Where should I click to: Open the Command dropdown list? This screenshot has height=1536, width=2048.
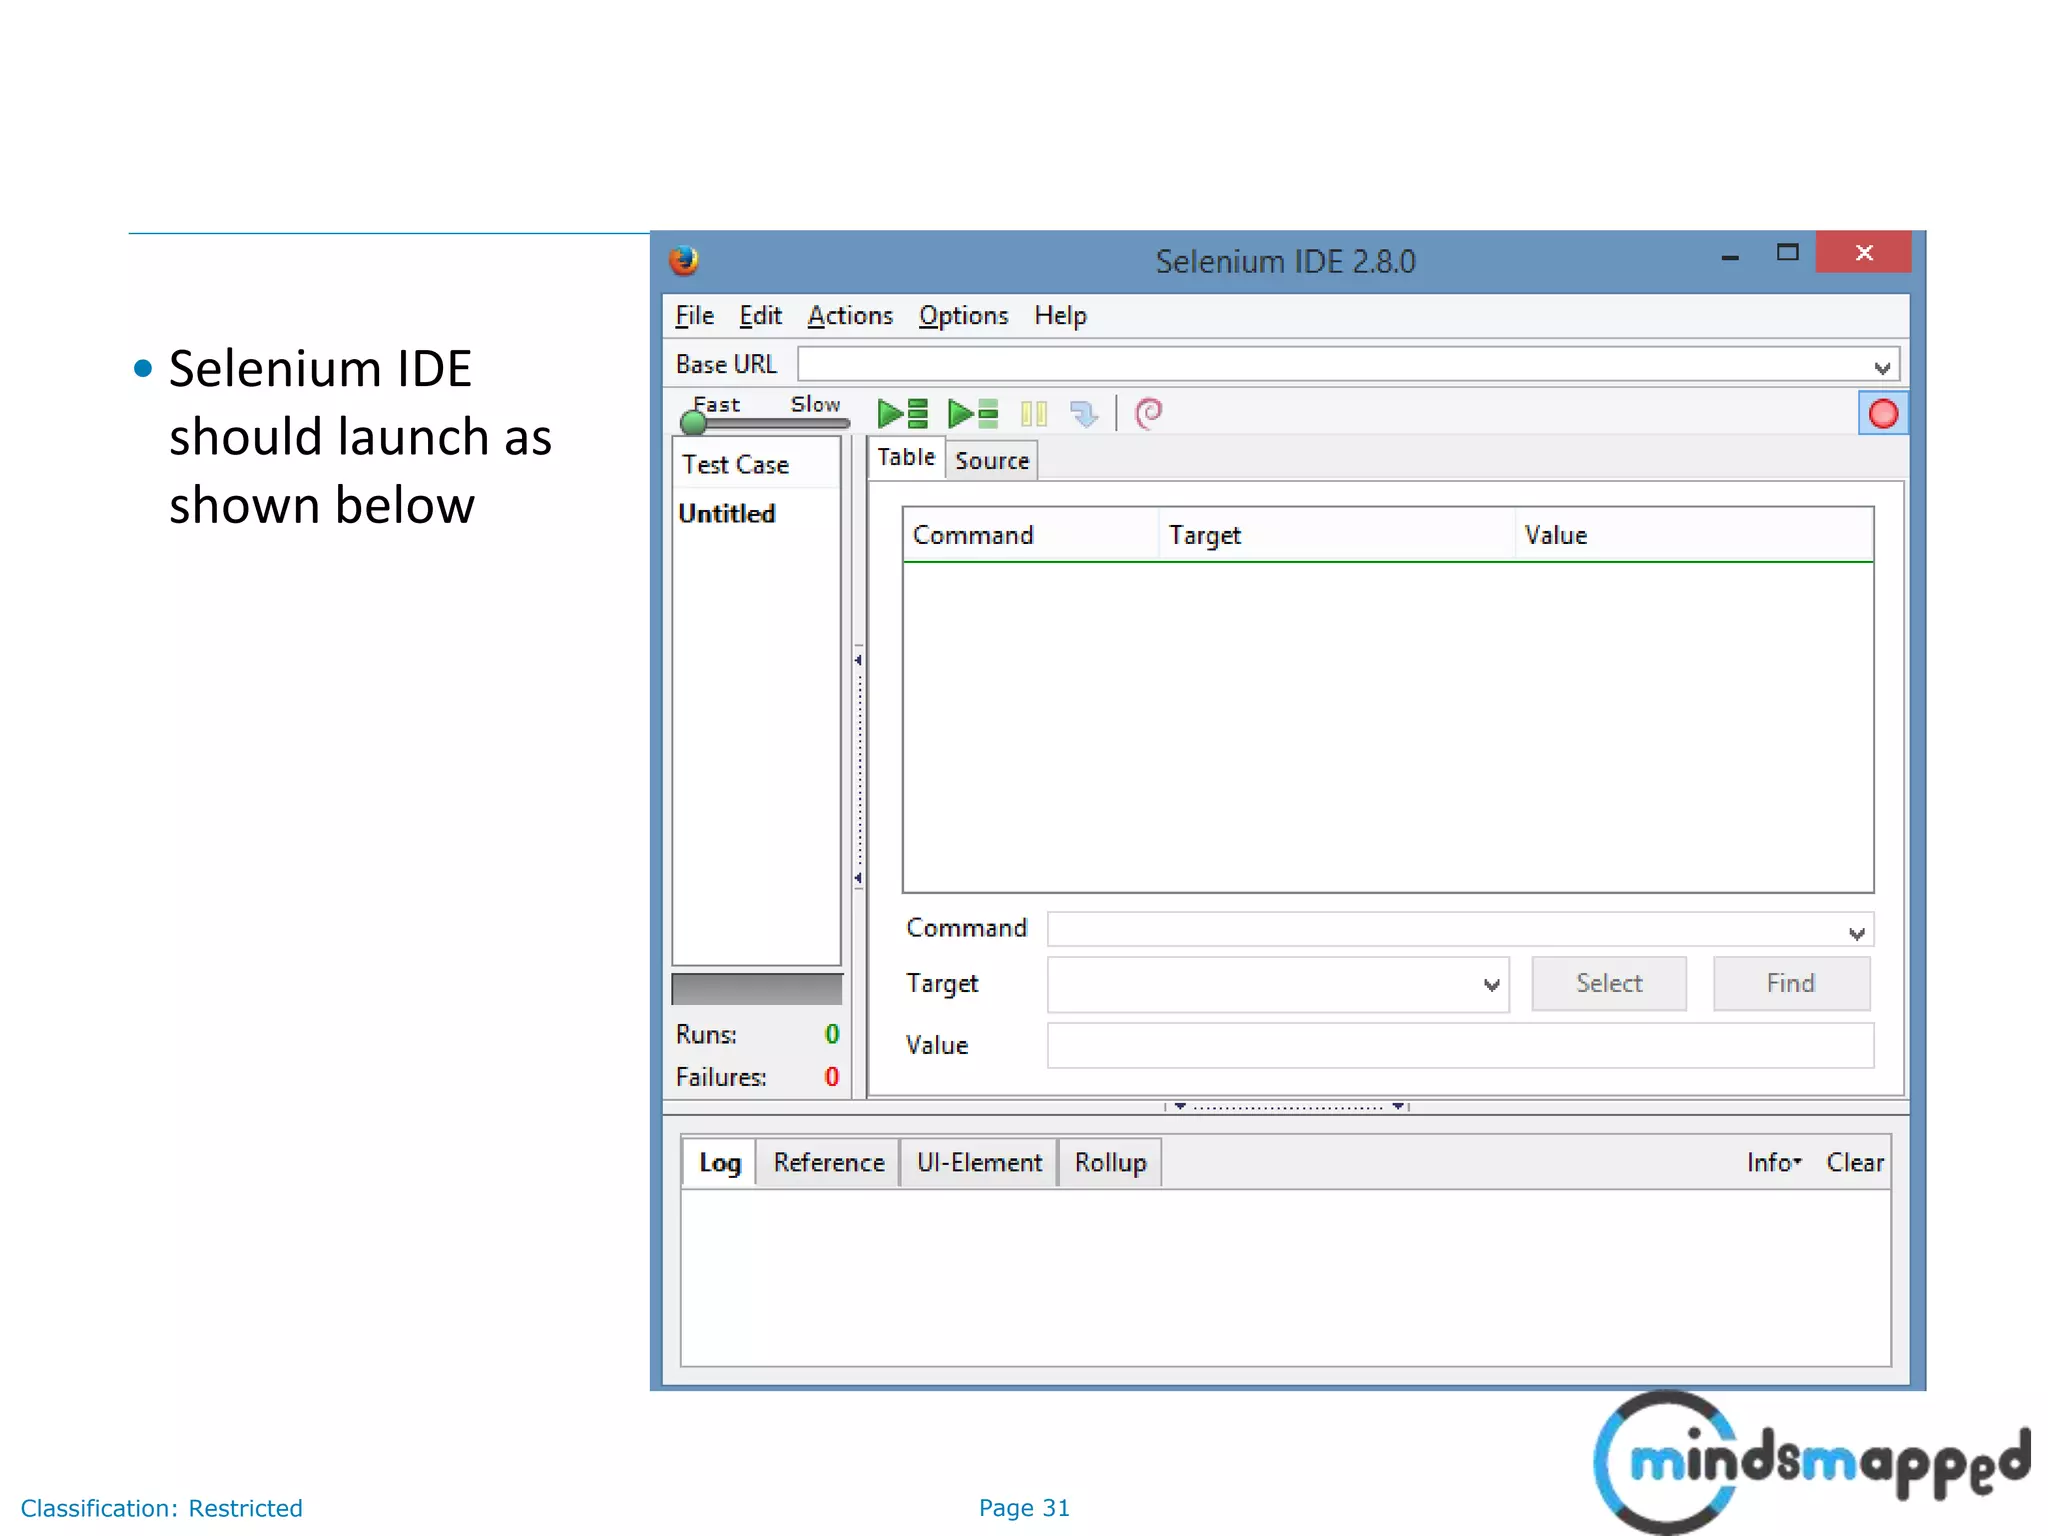click(1856, 932)
